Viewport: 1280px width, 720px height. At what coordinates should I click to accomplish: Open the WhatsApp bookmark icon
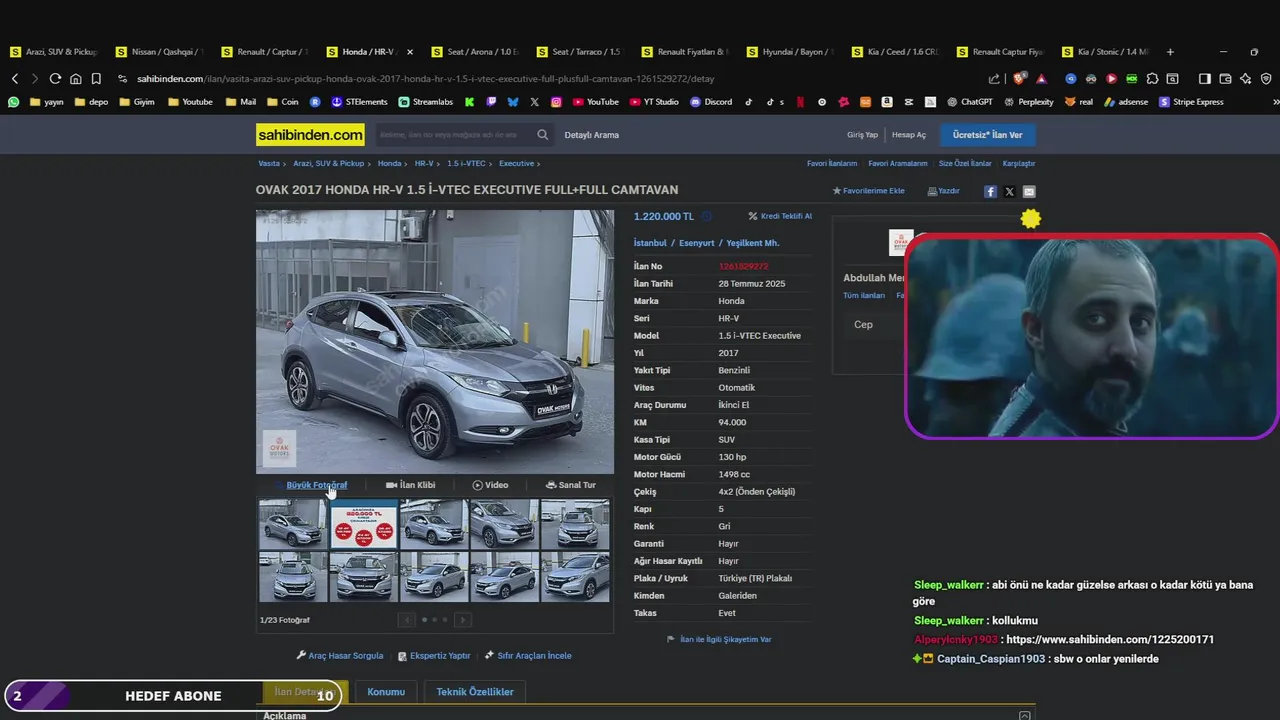[x=13, y=102]
